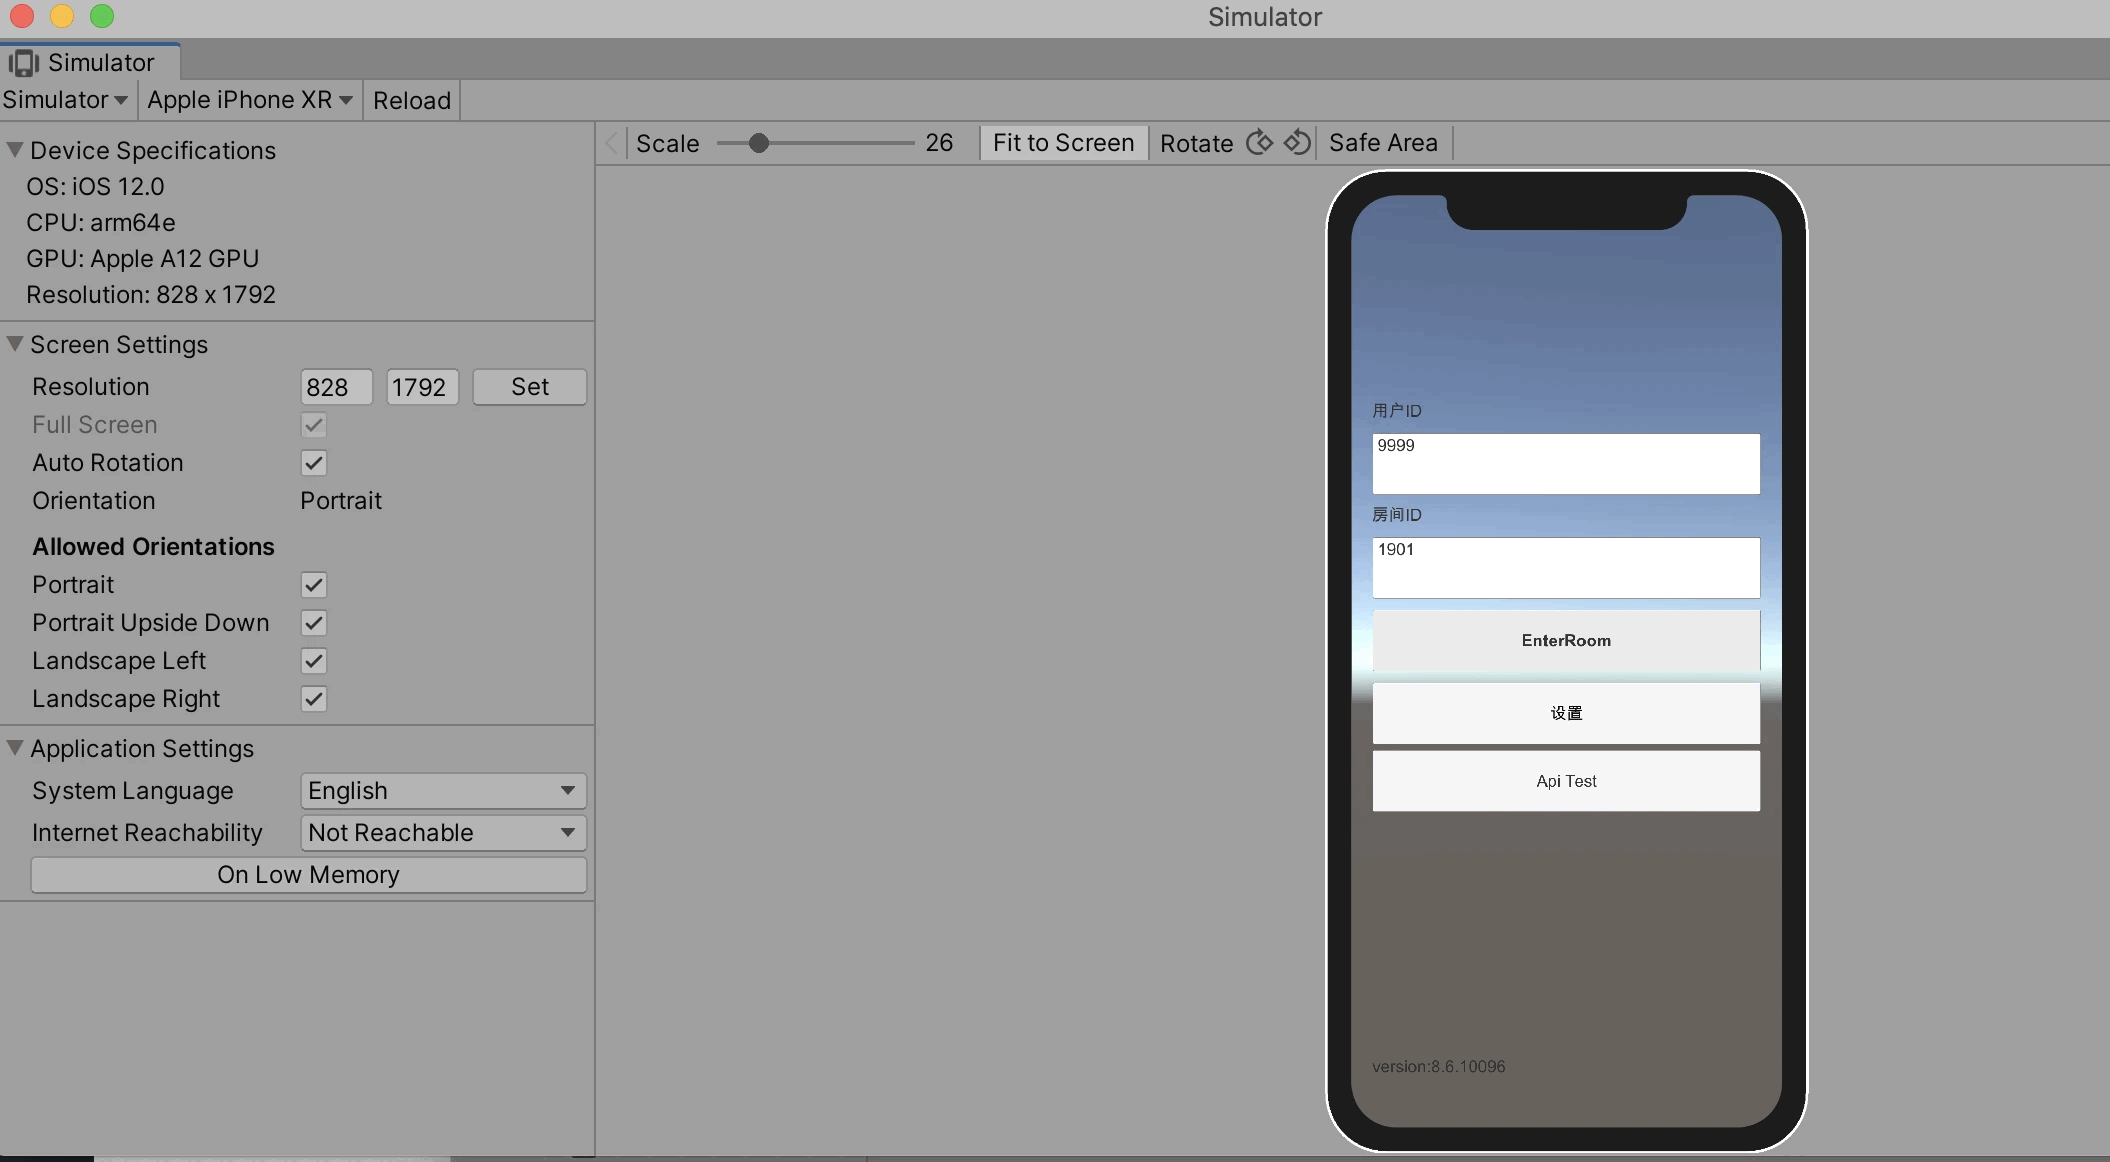Toggle the Auto Rotation checkbox
The height and width of the screenshot is (1162, 2110).
pos(314,463)
